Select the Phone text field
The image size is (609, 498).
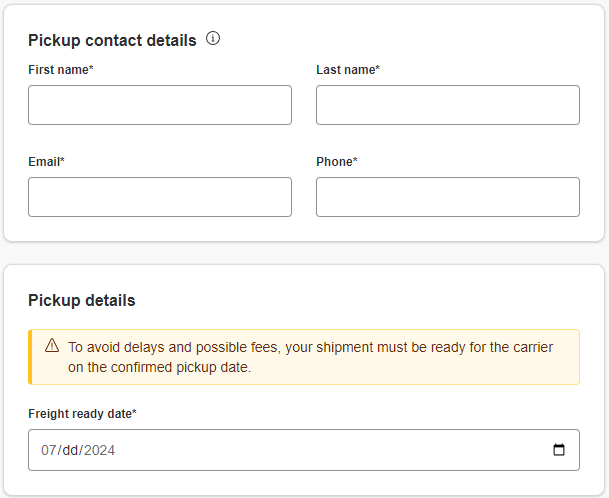pyautogui.click(x=448, y=197)
